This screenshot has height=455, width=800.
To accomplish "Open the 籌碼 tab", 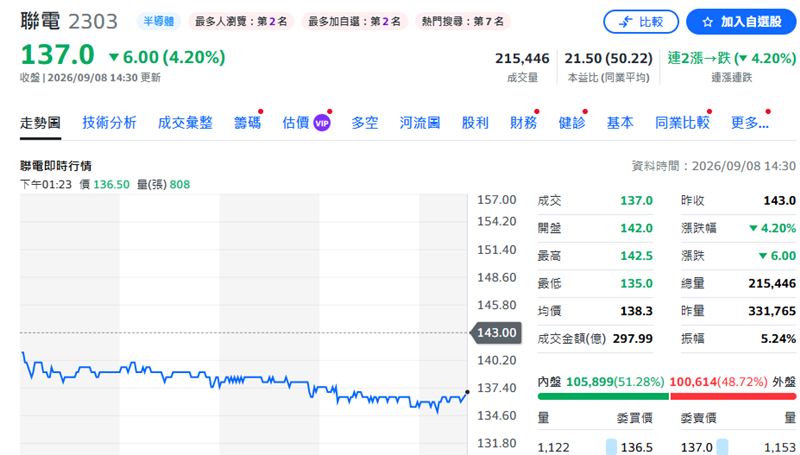I will 247,123.
